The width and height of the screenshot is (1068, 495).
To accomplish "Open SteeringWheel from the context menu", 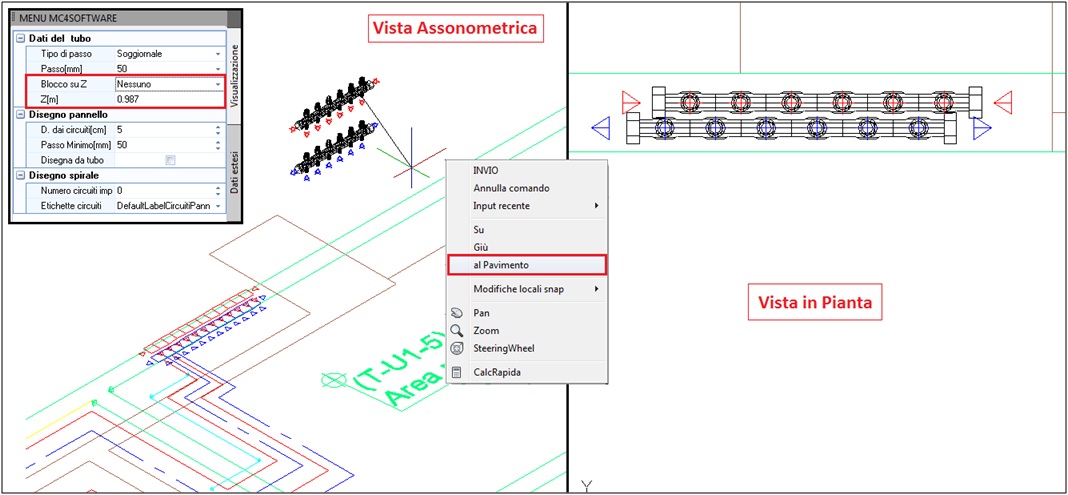I will coord(457,349).
